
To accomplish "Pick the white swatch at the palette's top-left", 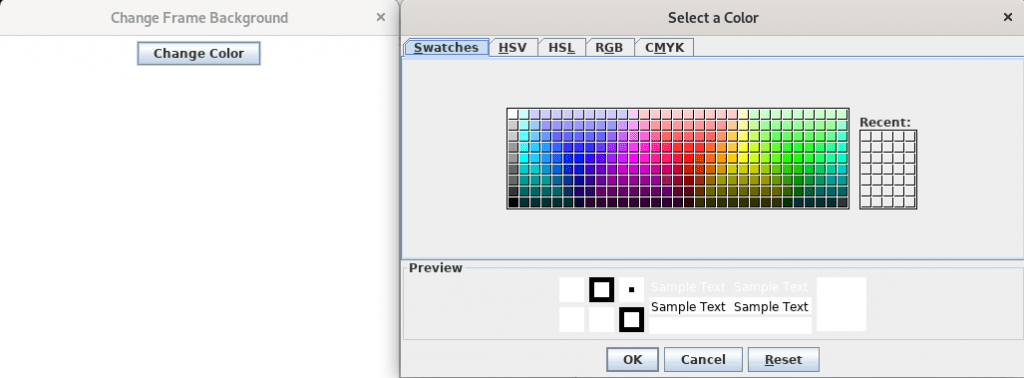I will (x=513, y=114).
